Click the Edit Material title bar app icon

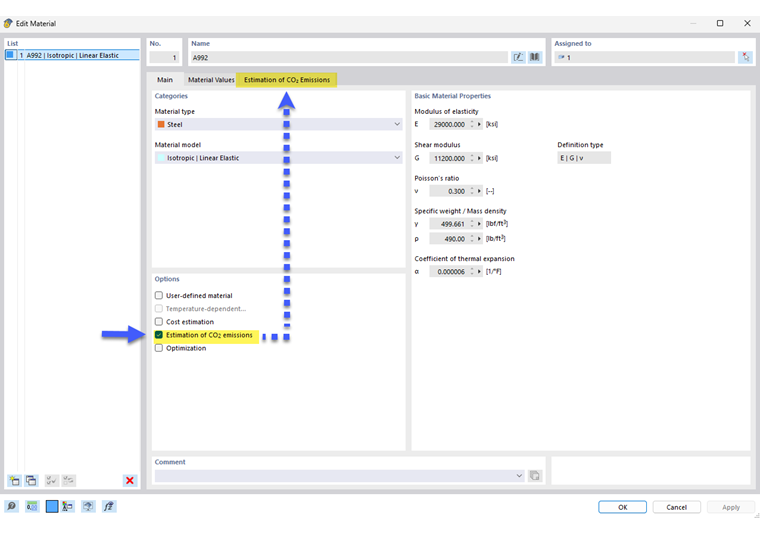pos(8,23)
